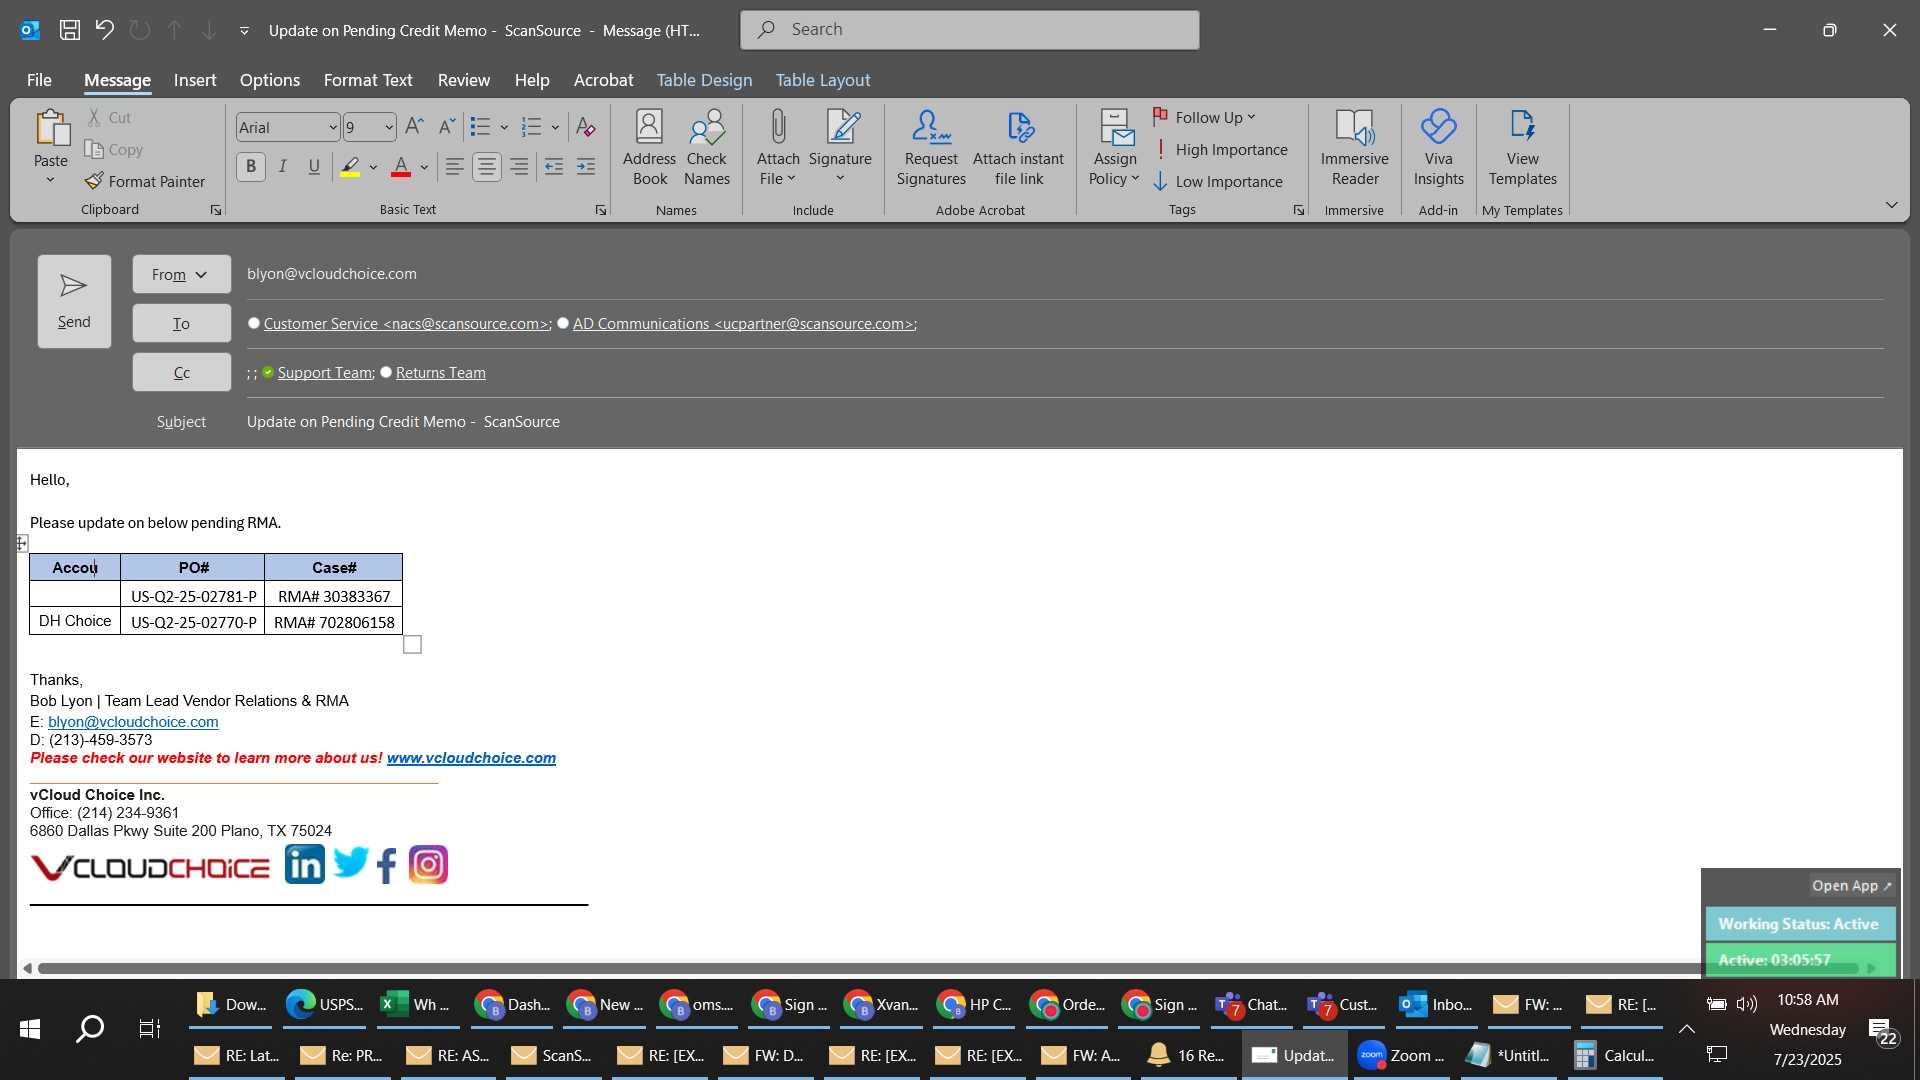Click Request Signatures in Adobe Acrobat group
The image size is (1920, 1080).
[931, 148]
